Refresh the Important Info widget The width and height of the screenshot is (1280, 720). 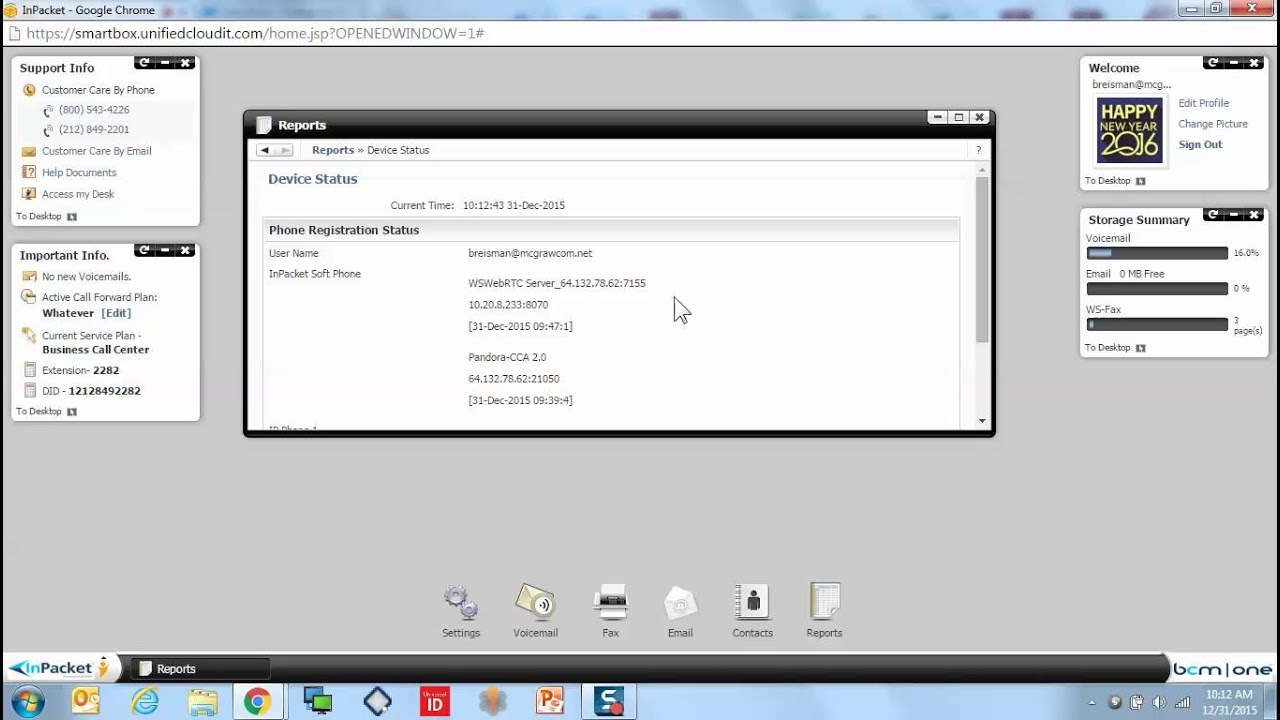pyautogui.click(x=144, y=250)
